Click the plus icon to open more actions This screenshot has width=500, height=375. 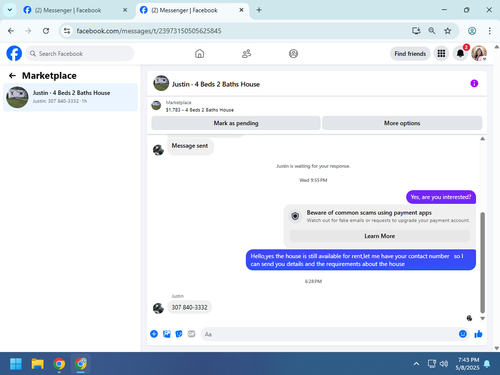point(154,334)
